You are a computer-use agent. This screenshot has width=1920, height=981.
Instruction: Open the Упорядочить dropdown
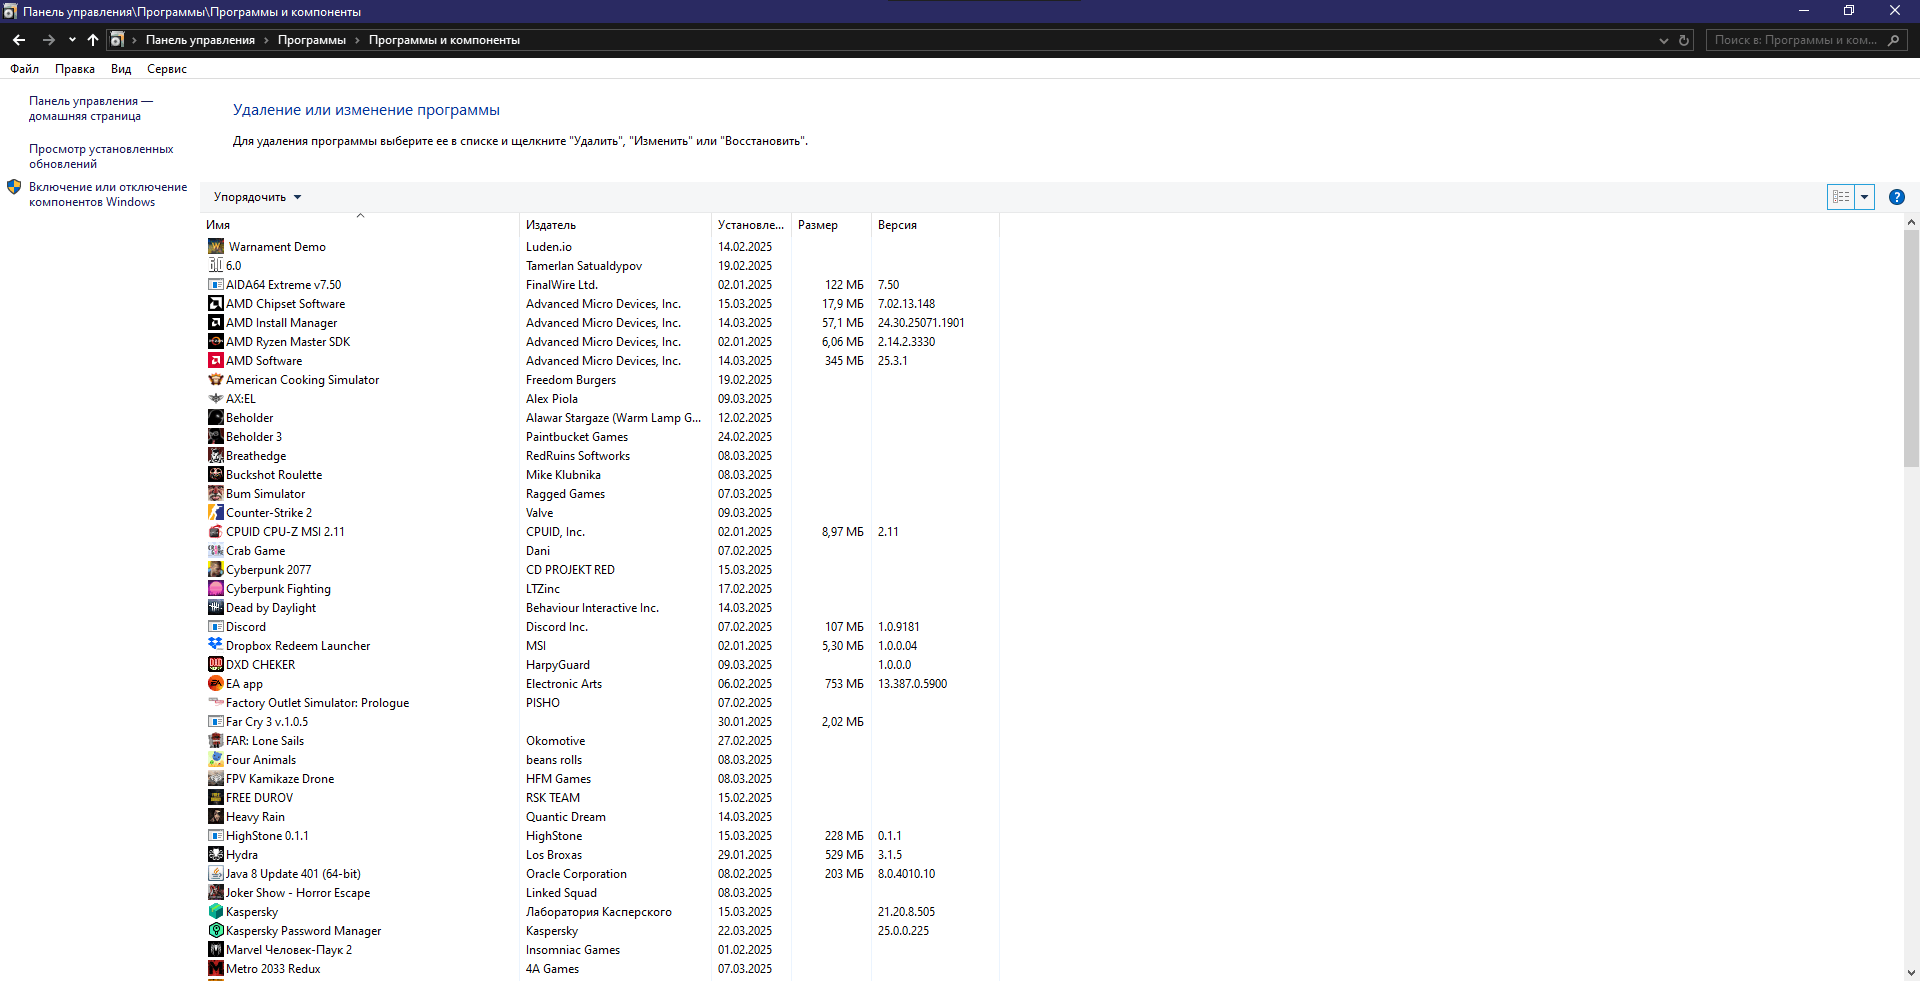[x=257, y=197]
